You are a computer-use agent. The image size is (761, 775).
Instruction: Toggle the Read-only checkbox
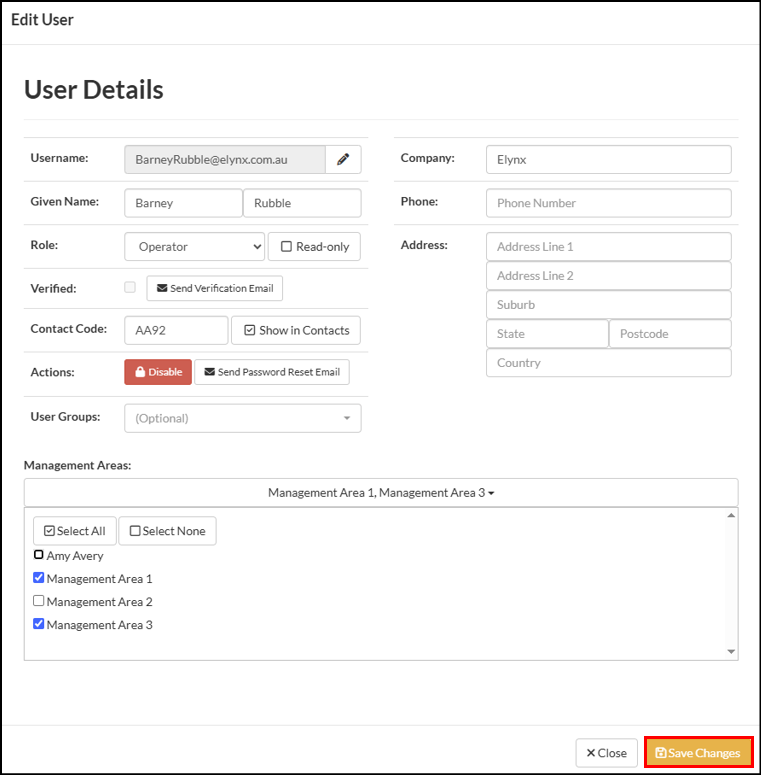(x=286, y=246)
